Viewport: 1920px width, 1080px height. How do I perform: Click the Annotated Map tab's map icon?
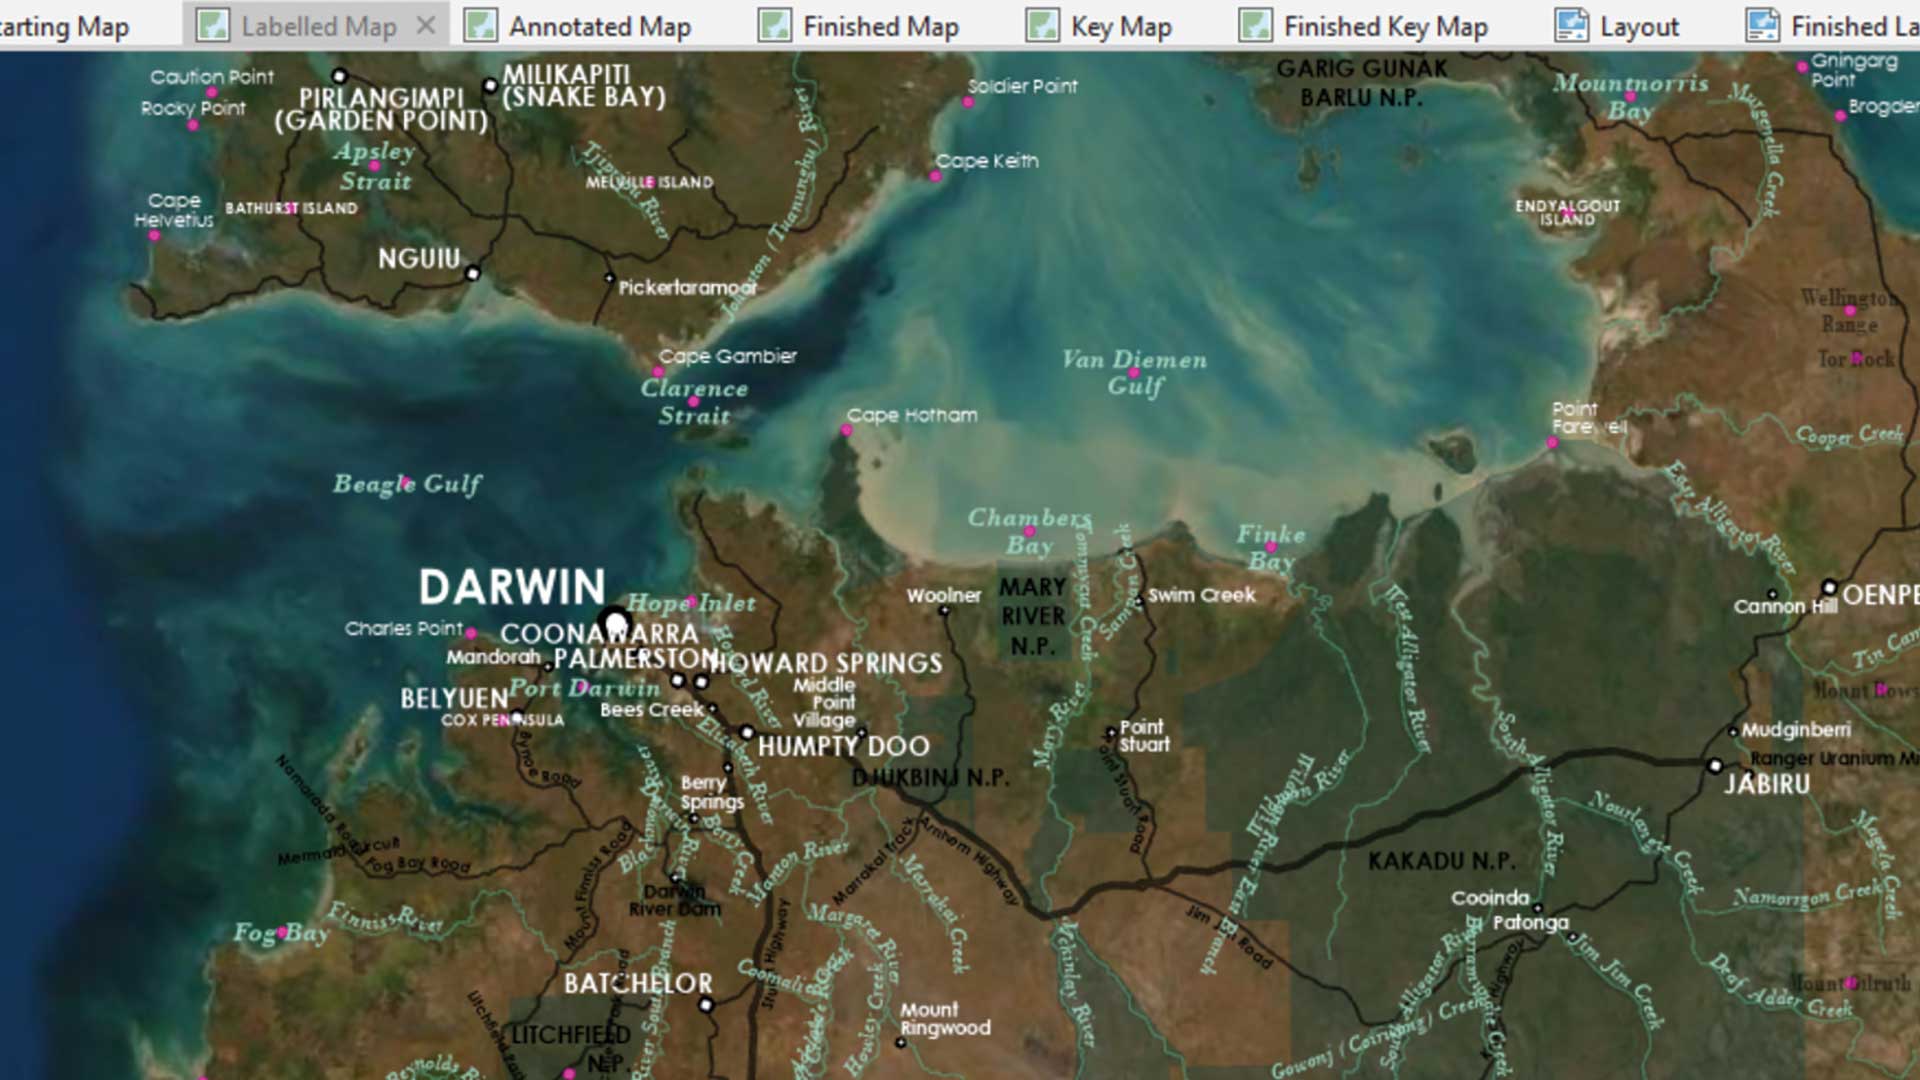pos(480,26)
